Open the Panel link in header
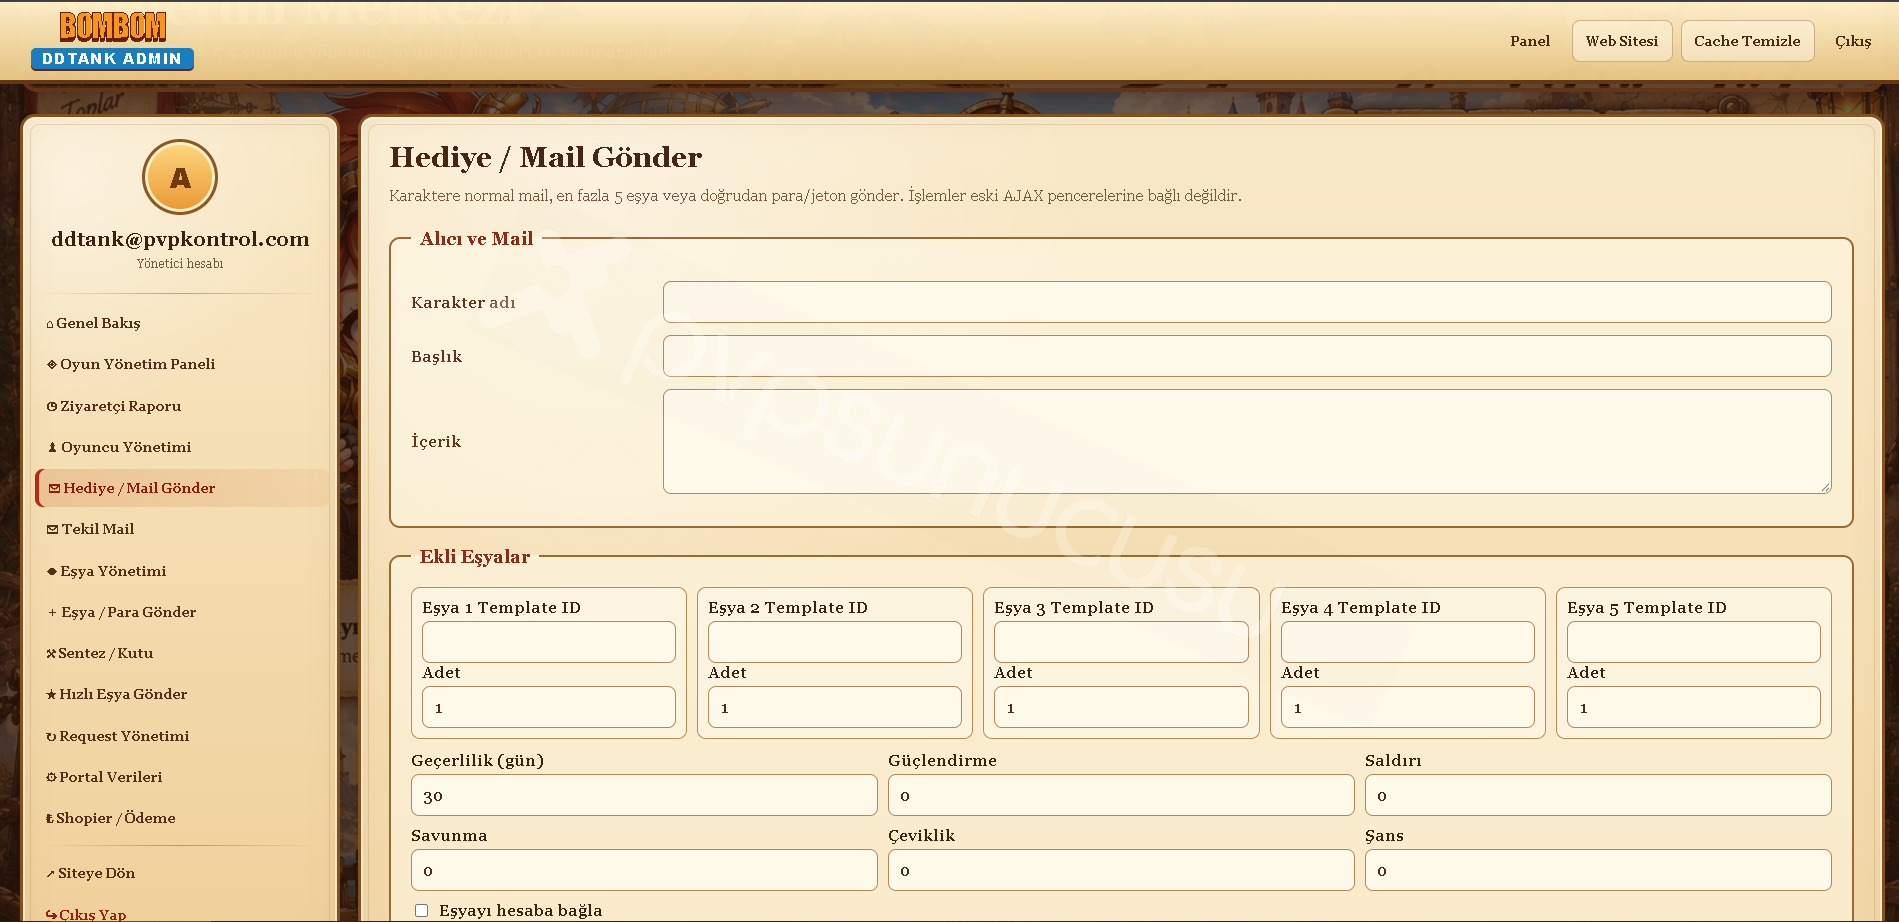 1530,41
